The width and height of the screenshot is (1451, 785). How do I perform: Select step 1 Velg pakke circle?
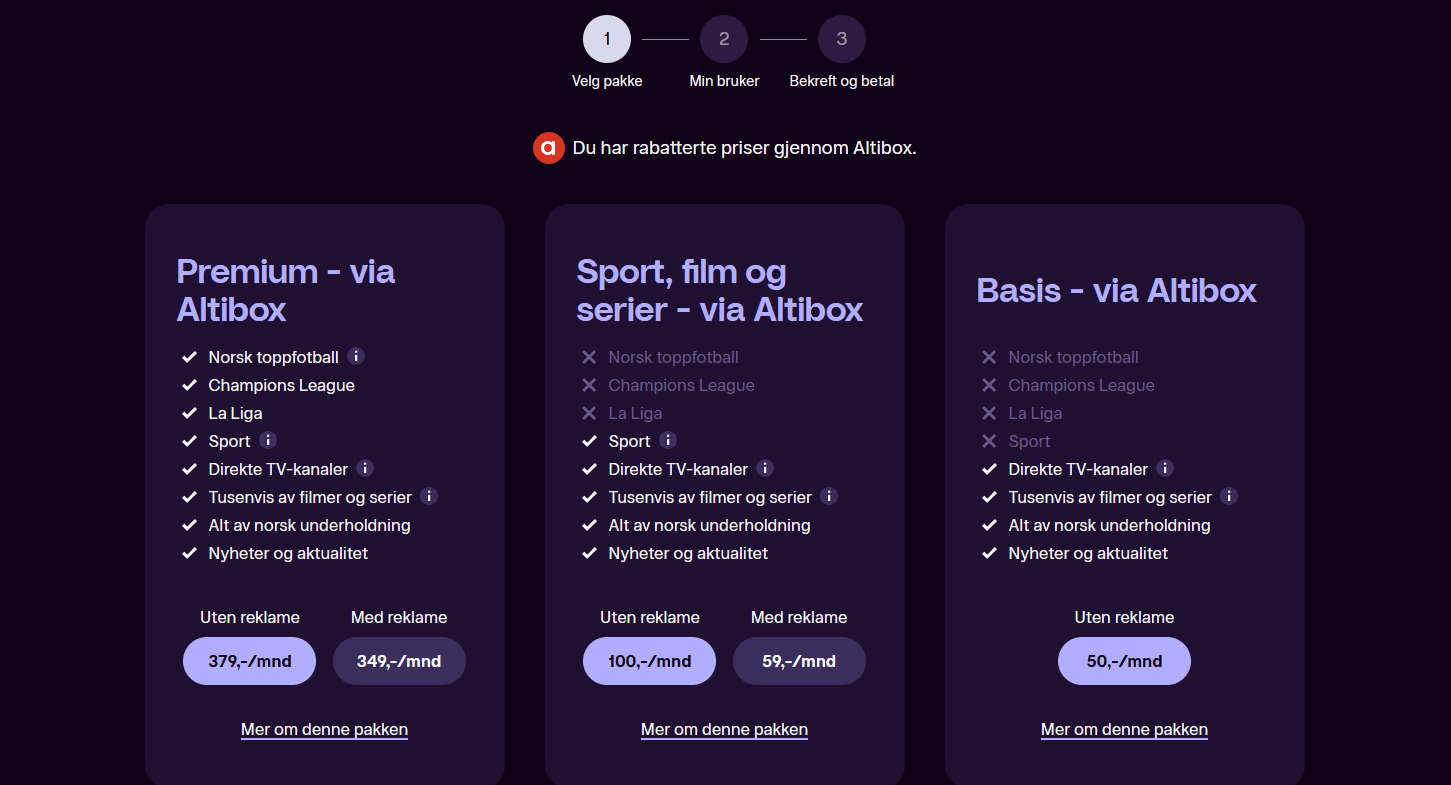[x=607, y=39]
